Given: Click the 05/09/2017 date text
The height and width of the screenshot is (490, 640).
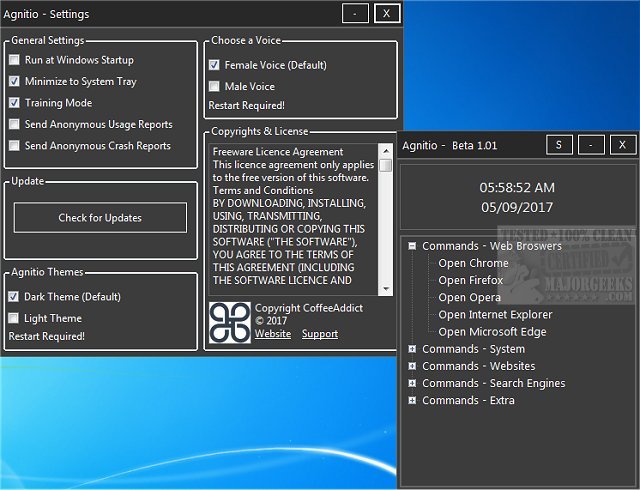Looking at the screenshot, I should [x=517, y=207].
